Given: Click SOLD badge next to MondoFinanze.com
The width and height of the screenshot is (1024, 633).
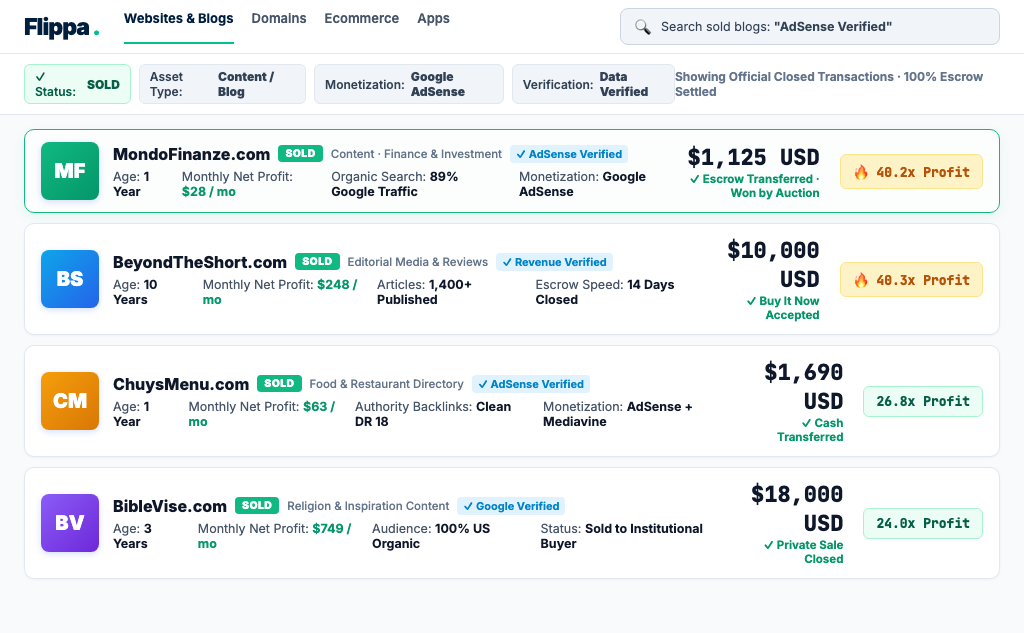Looking at the screenshot, I should click(300, 154).
